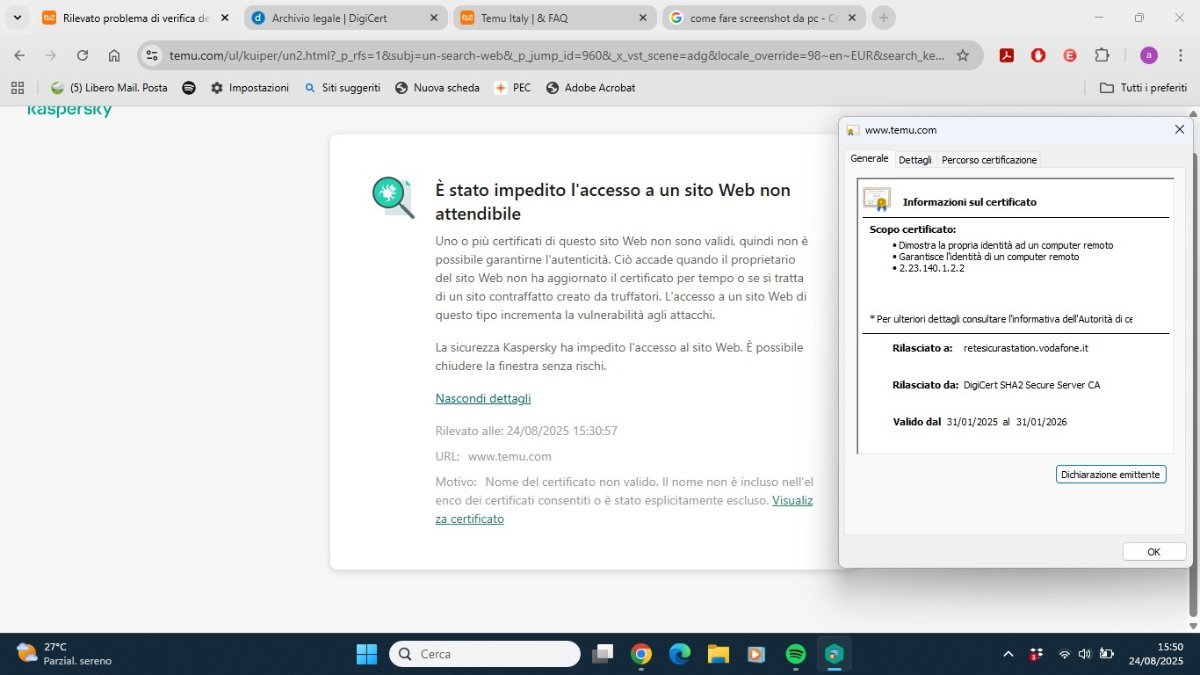Image resolution: width=1200 pixels, height=675 pixels.
Task: Open the Adobe Acrobat extension icon
Action: click(x=1007, y=56)
